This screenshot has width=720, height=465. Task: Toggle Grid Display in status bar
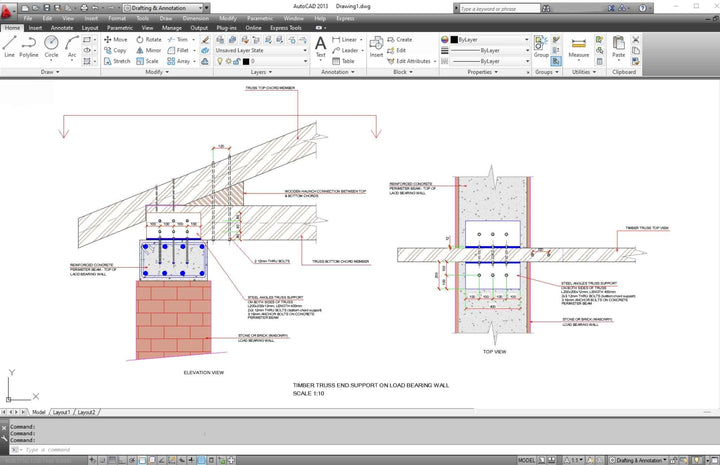(x=112, y=459)
